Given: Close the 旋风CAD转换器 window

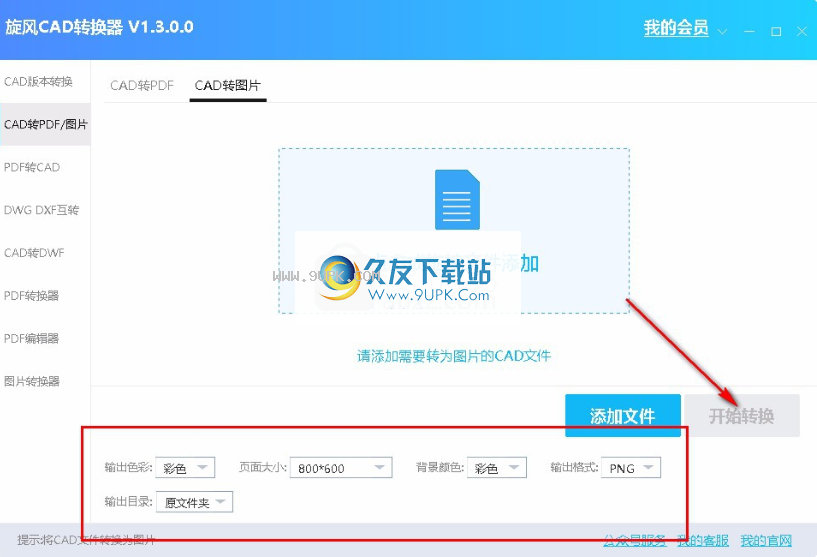Looking at the screenshot, I should point(802,32).
